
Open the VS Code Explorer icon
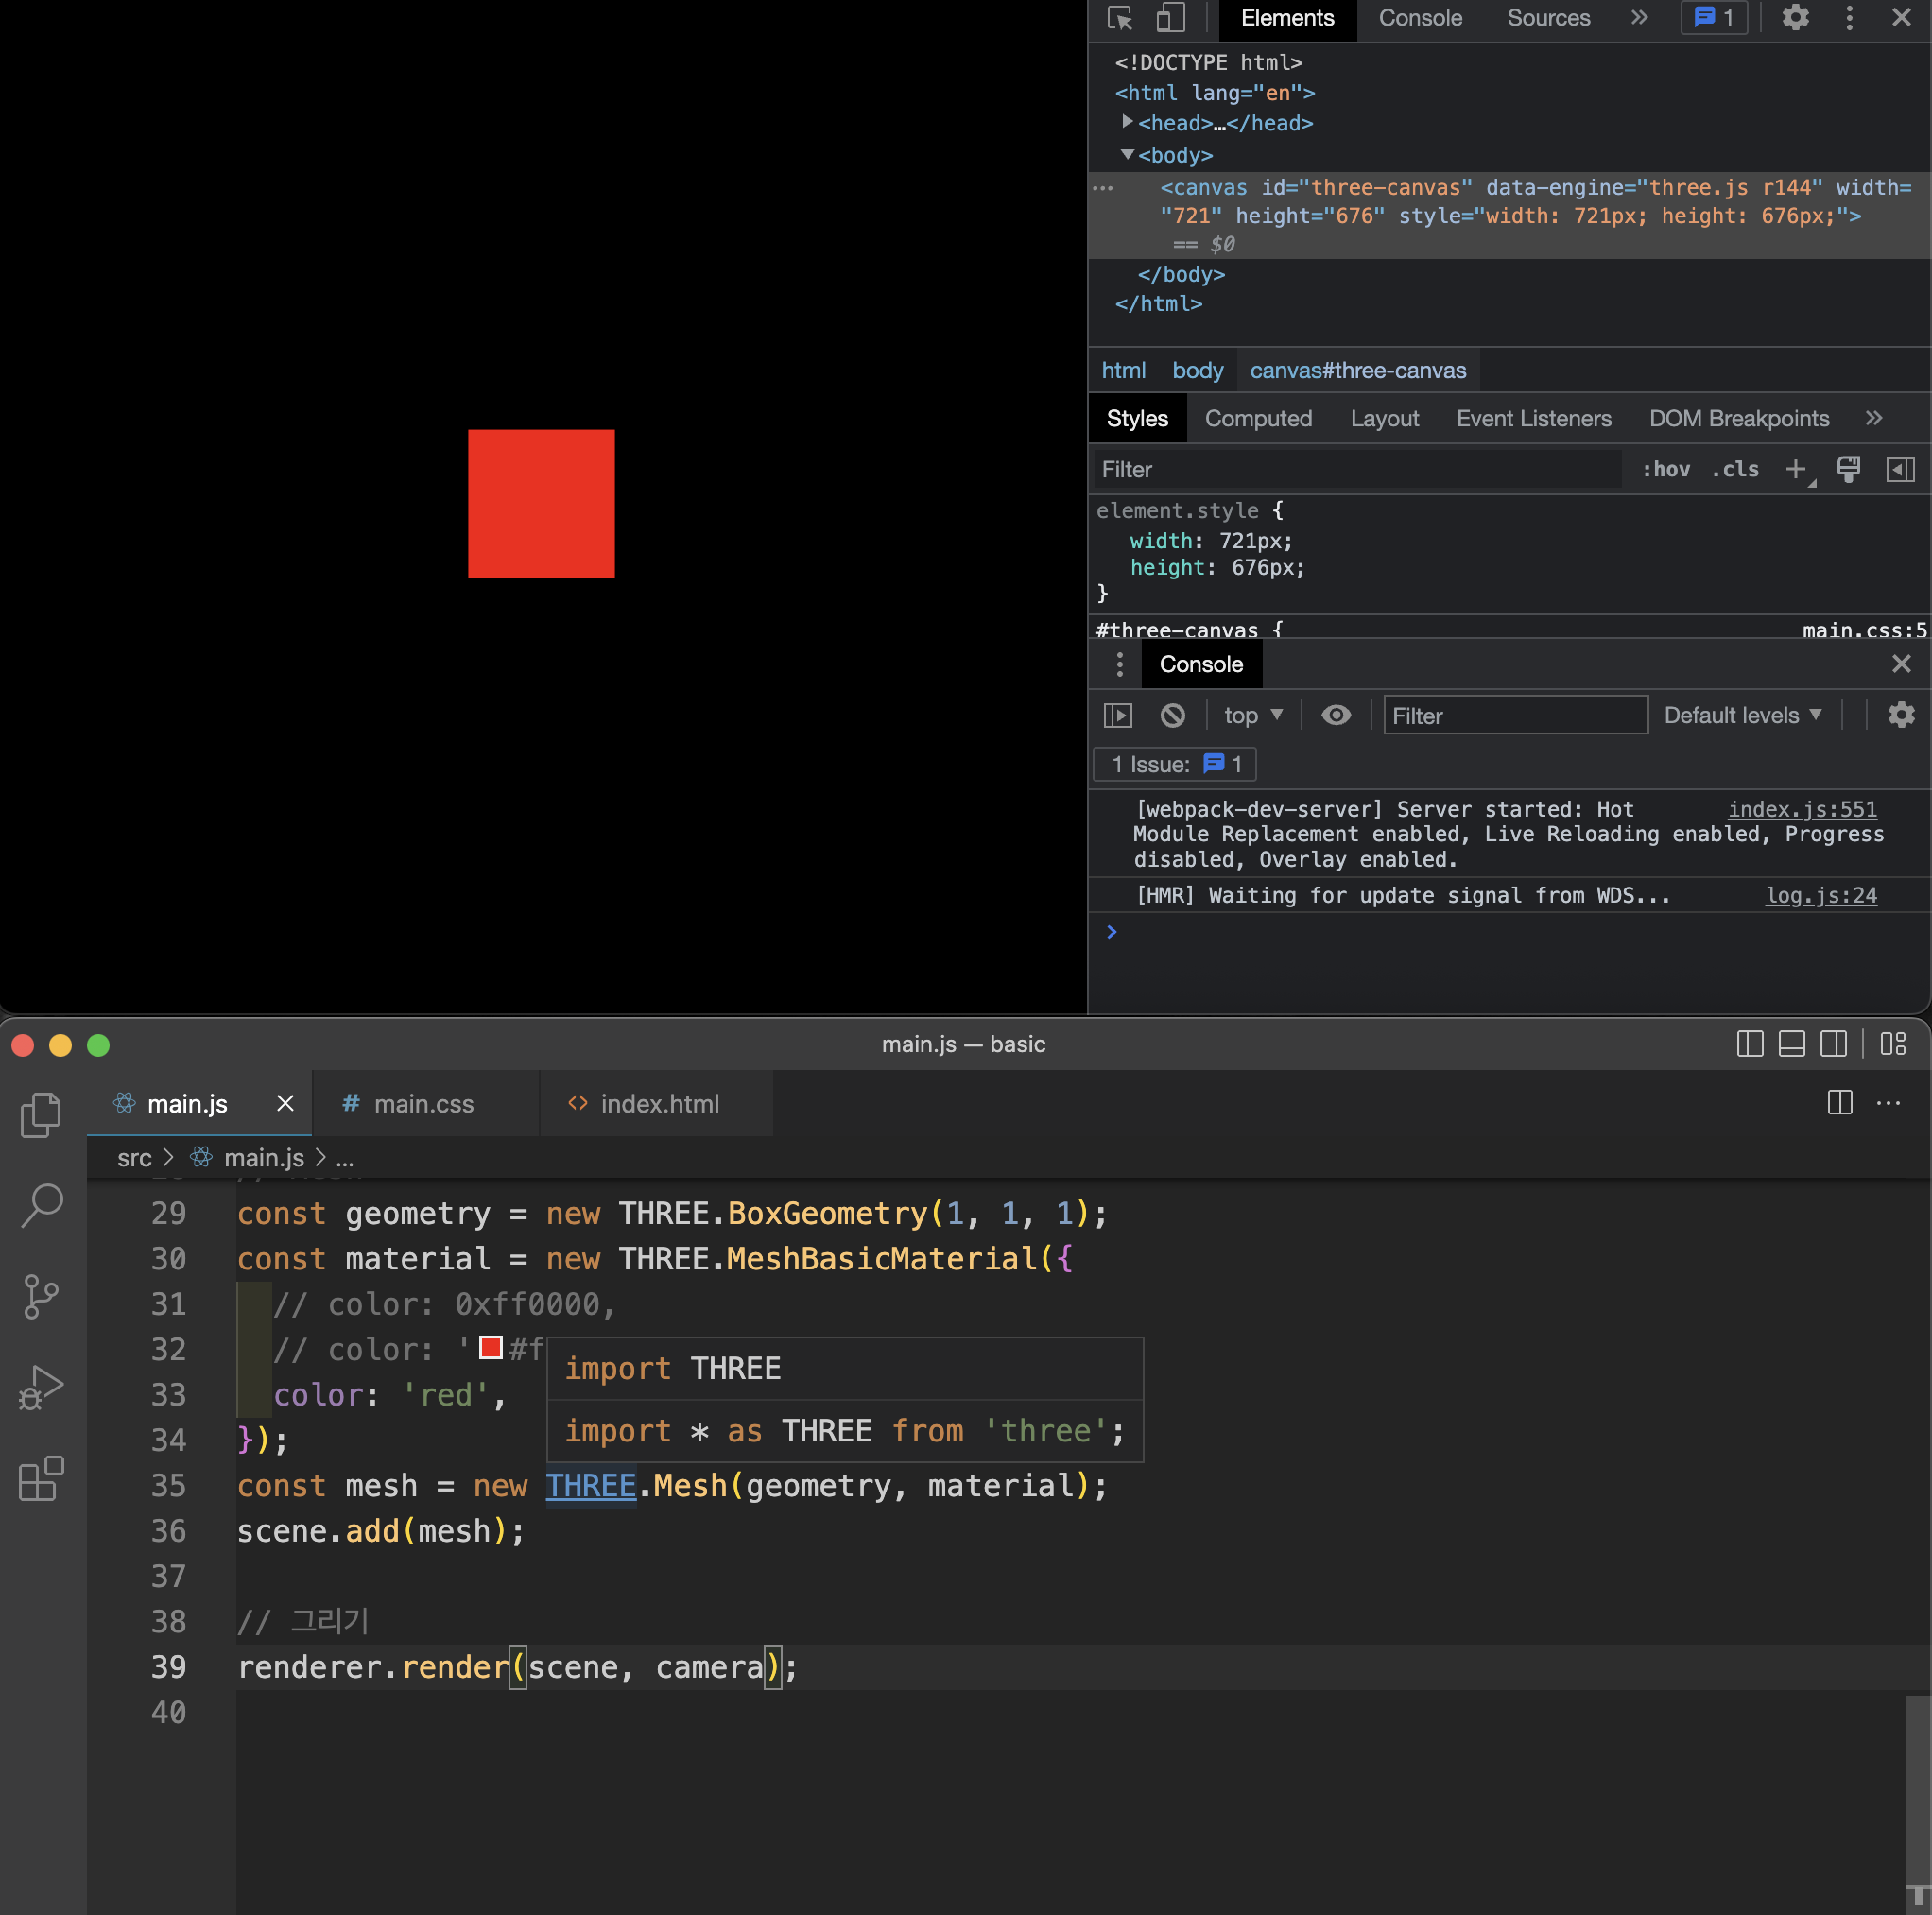coord(41,1114)
